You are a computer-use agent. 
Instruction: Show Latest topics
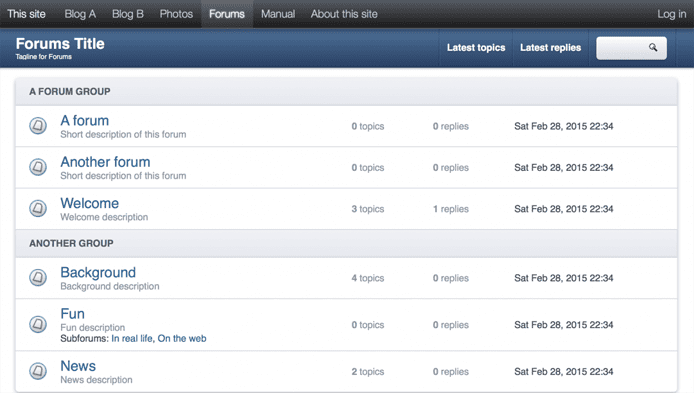pyautogui.click(x=476, y=48)
